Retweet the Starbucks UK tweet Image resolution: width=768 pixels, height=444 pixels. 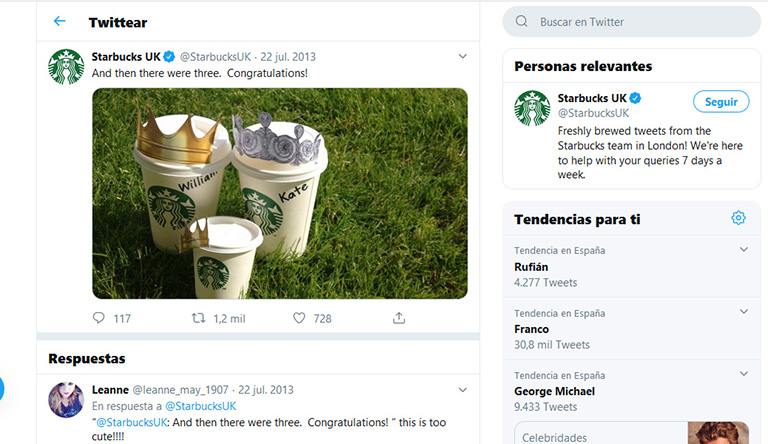199,318
